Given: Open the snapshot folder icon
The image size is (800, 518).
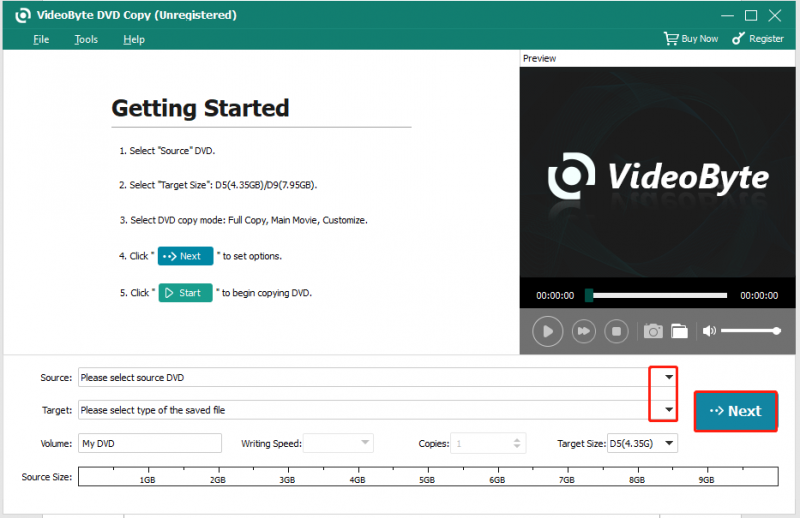Looking at the screenshot, I should (x=680, y=331).
